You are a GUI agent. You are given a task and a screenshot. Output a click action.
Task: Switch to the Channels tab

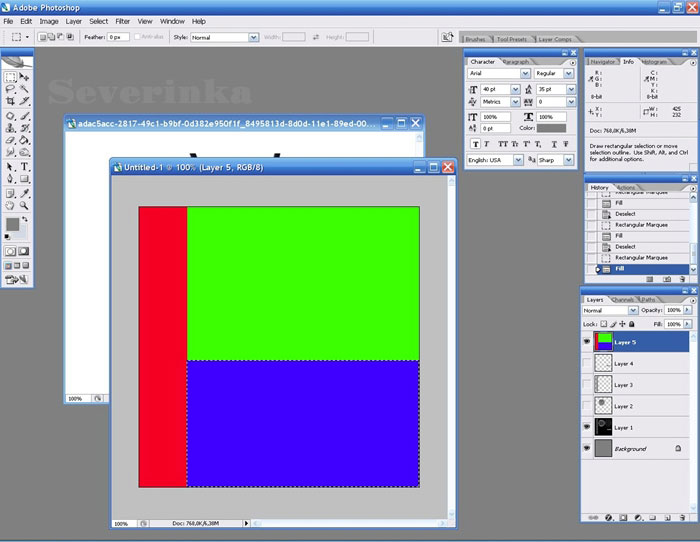[x=623, y=299]
